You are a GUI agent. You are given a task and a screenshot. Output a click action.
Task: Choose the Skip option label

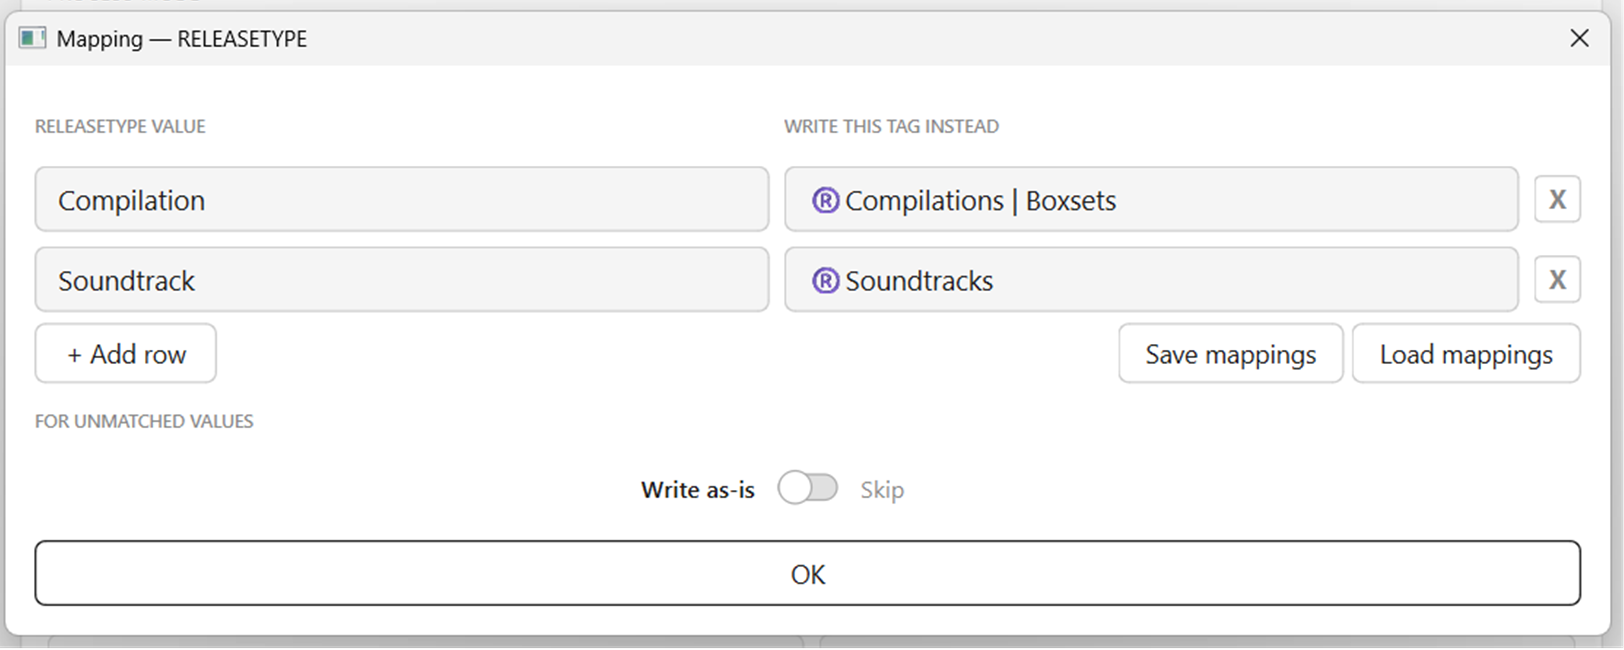[882, 490]
